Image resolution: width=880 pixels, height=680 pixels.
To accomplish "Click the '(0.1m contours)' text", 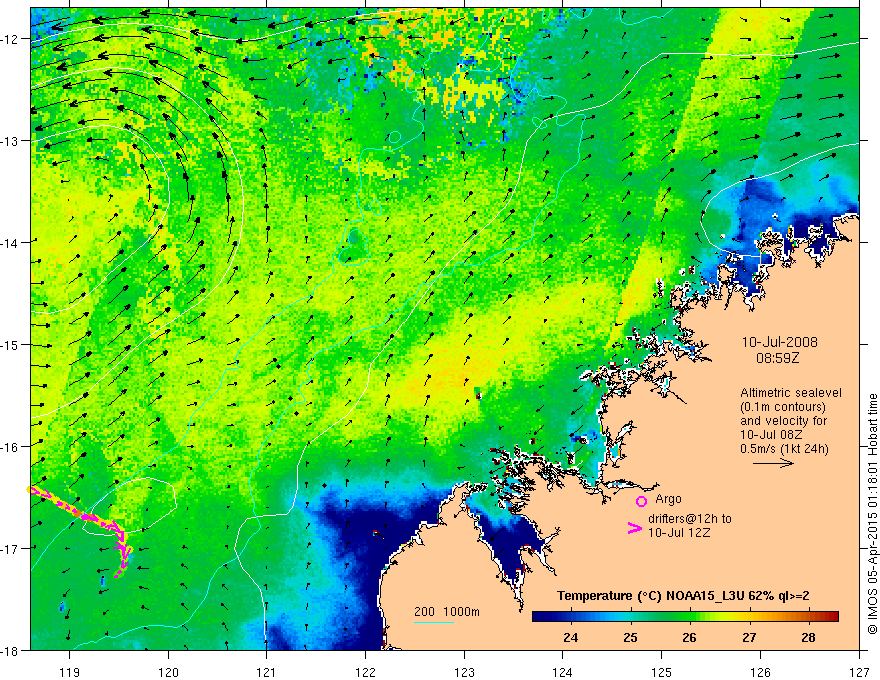I will coord(783,407).
